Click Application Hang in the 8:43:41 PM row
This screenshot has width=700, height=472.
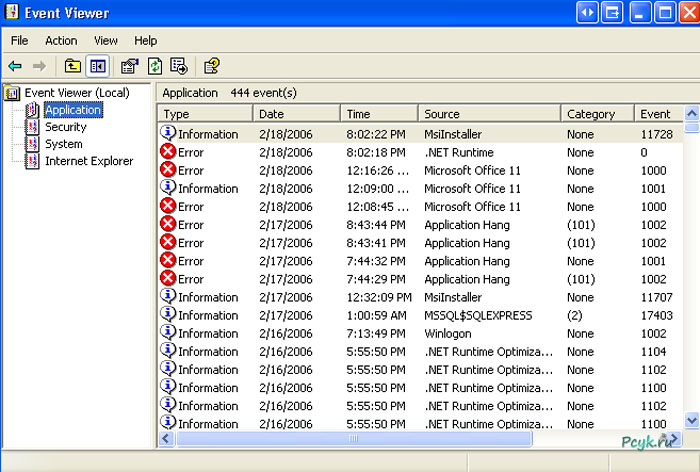[467, 243]
